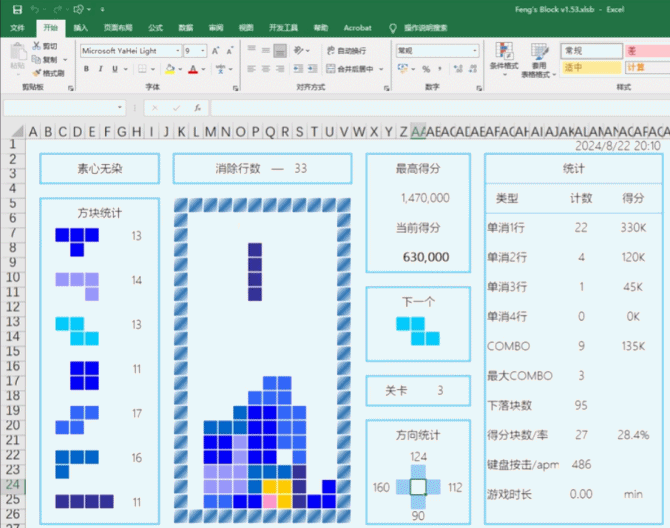Viewport: 670px width, 528px height.
Task: Select column header M
Action: point(210,132)
